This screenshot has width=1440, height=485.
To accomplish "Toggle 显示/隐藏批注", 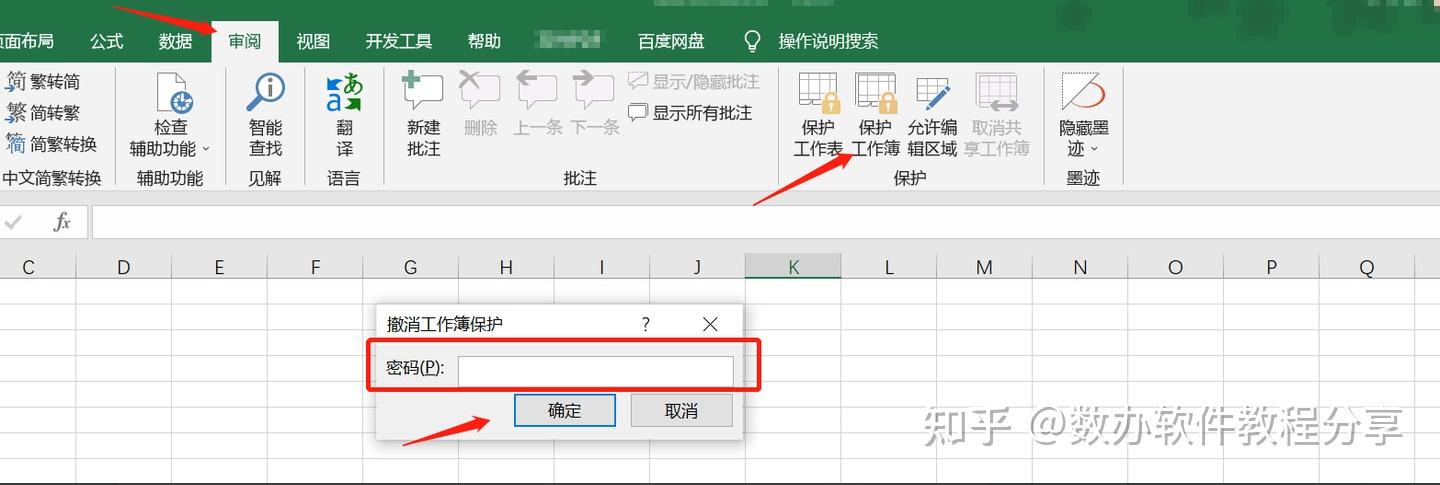I will (694, 82).
